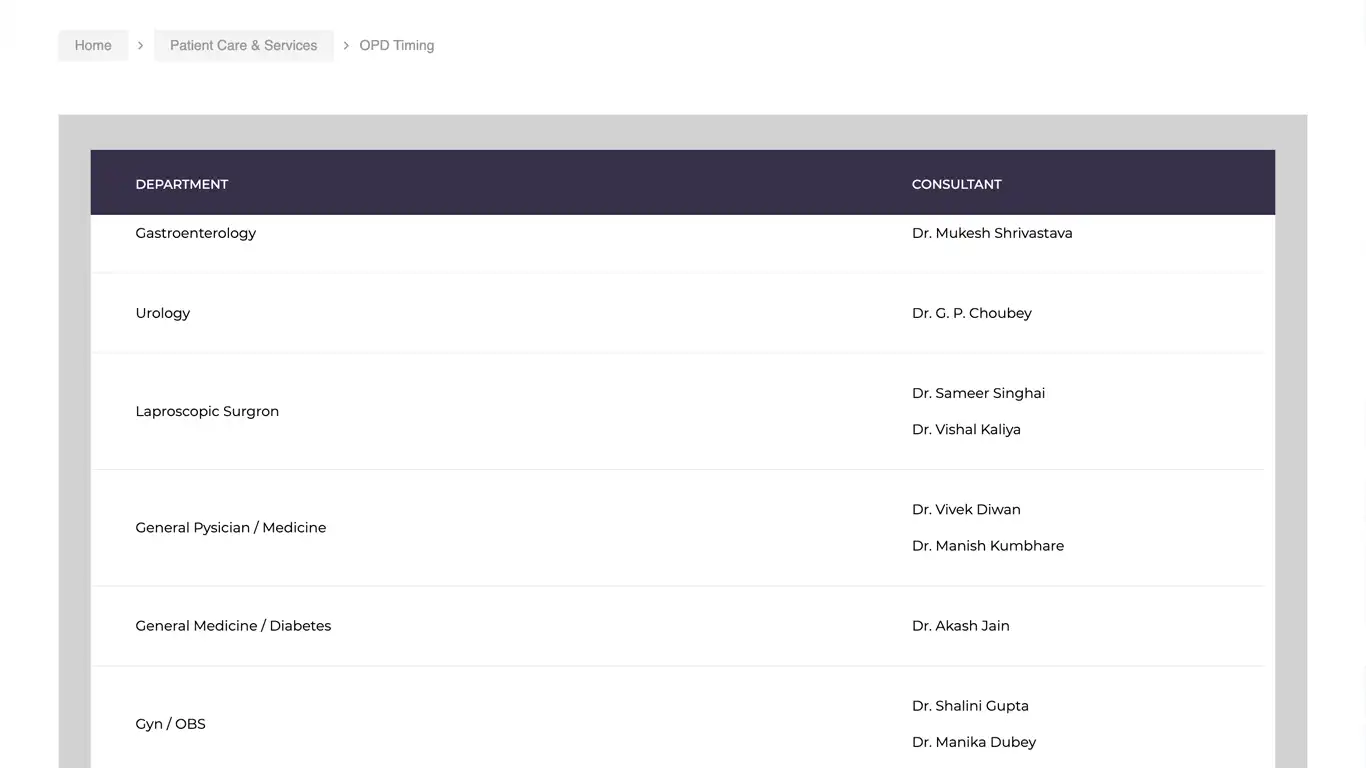Screen dimensions: 1366x768
Task: Click the chevron after the Home breadcrumb
Action: click(141, 45)
